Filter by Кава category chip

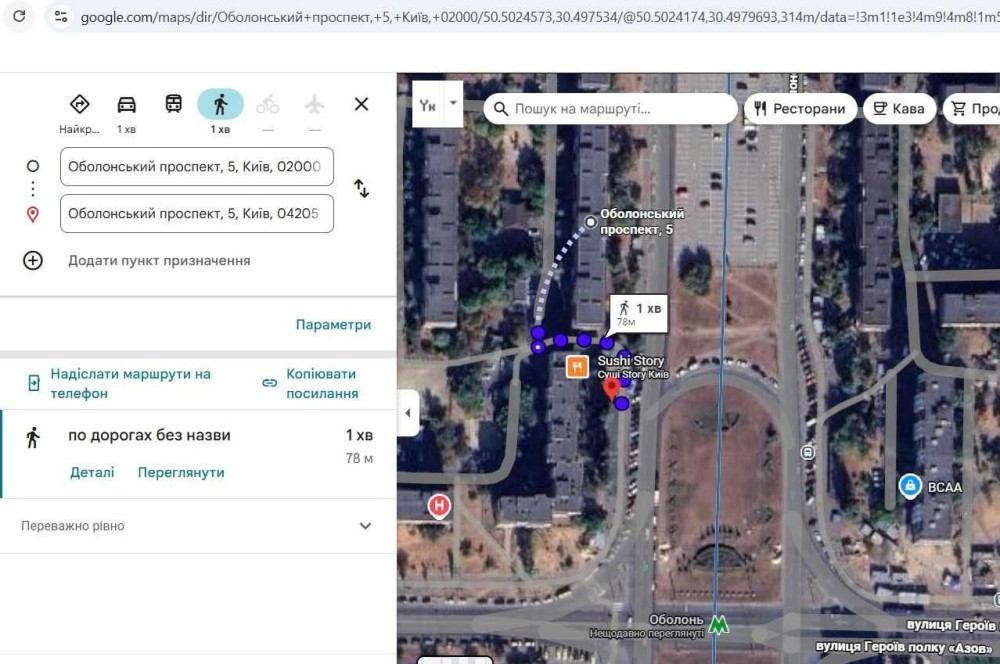coord(898,109)
